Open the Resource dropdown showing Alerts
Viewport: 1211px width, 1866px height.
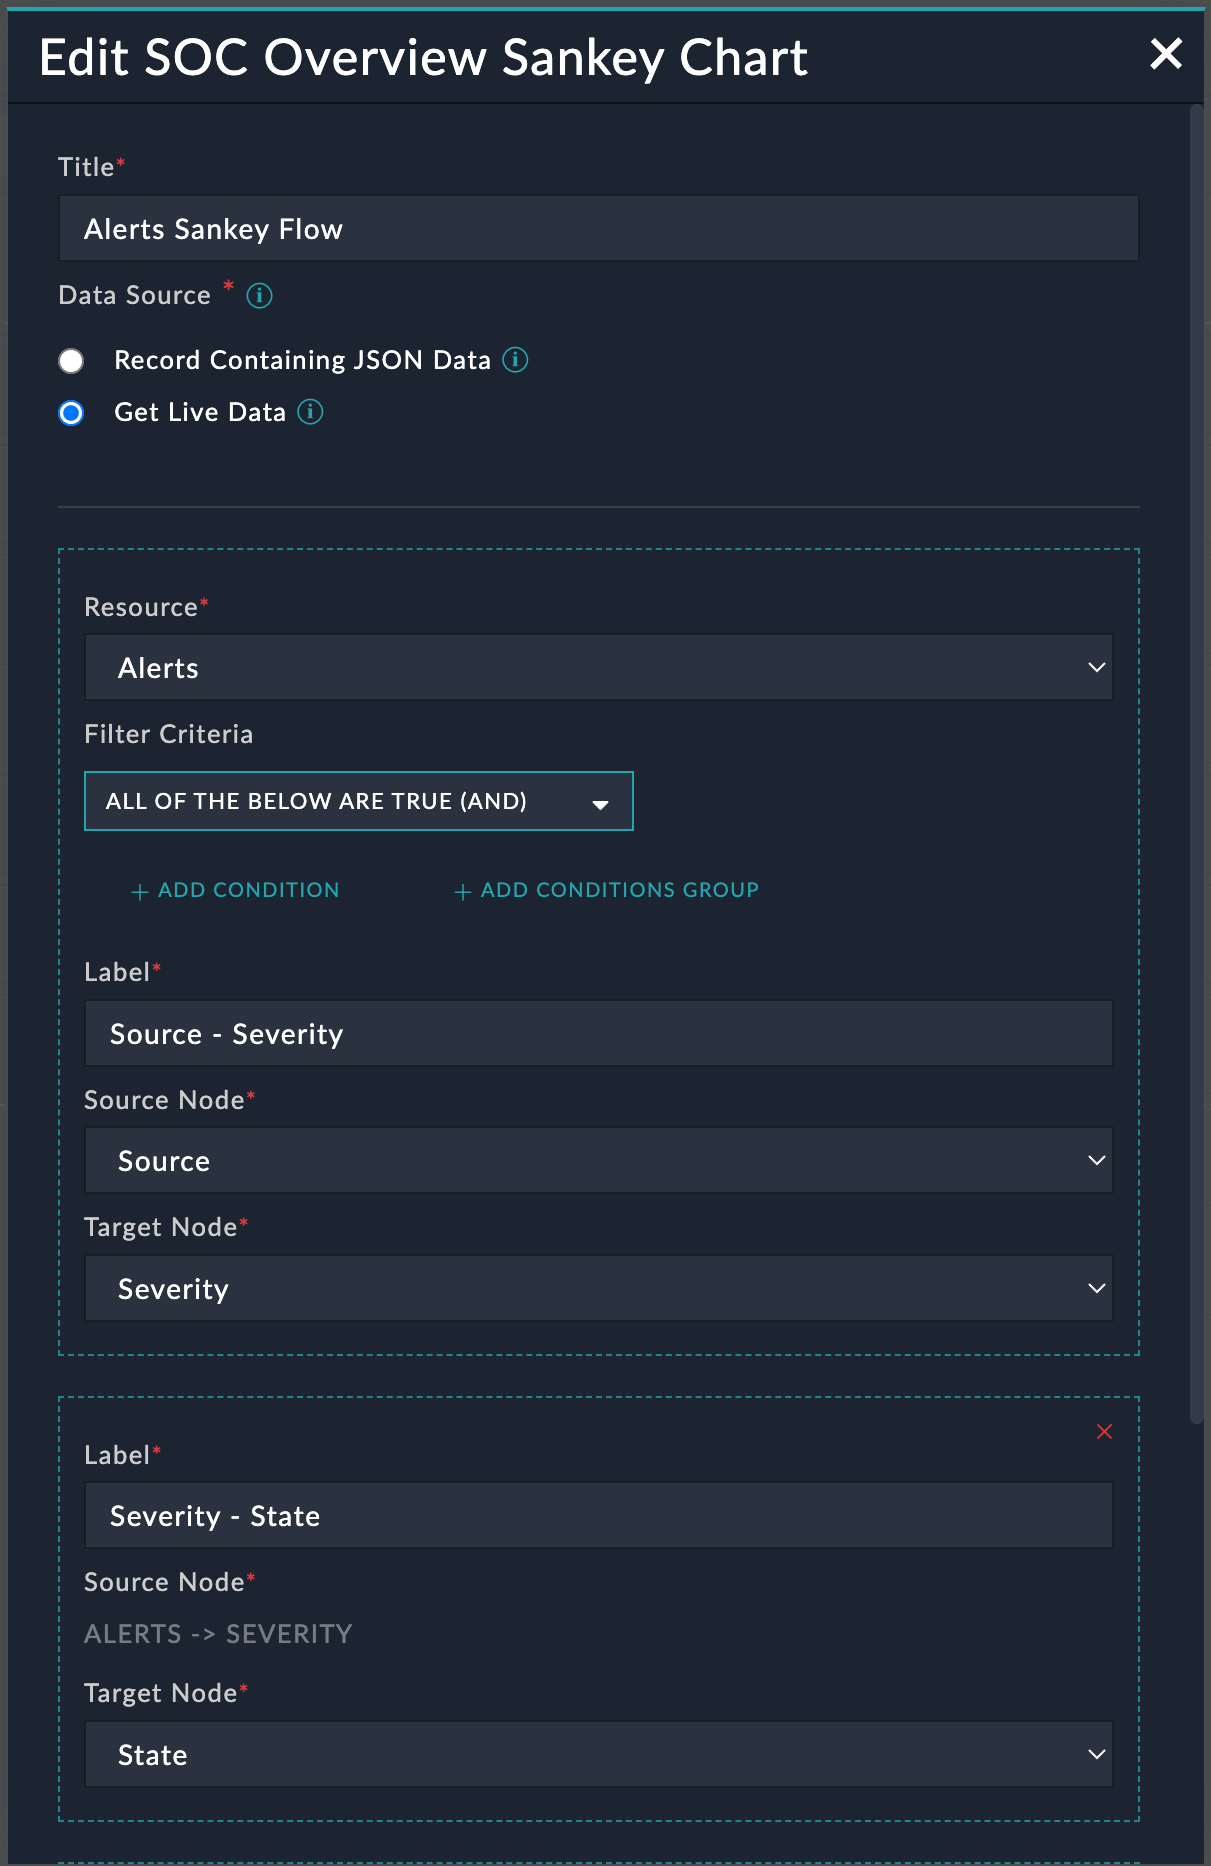pos(598,668)
